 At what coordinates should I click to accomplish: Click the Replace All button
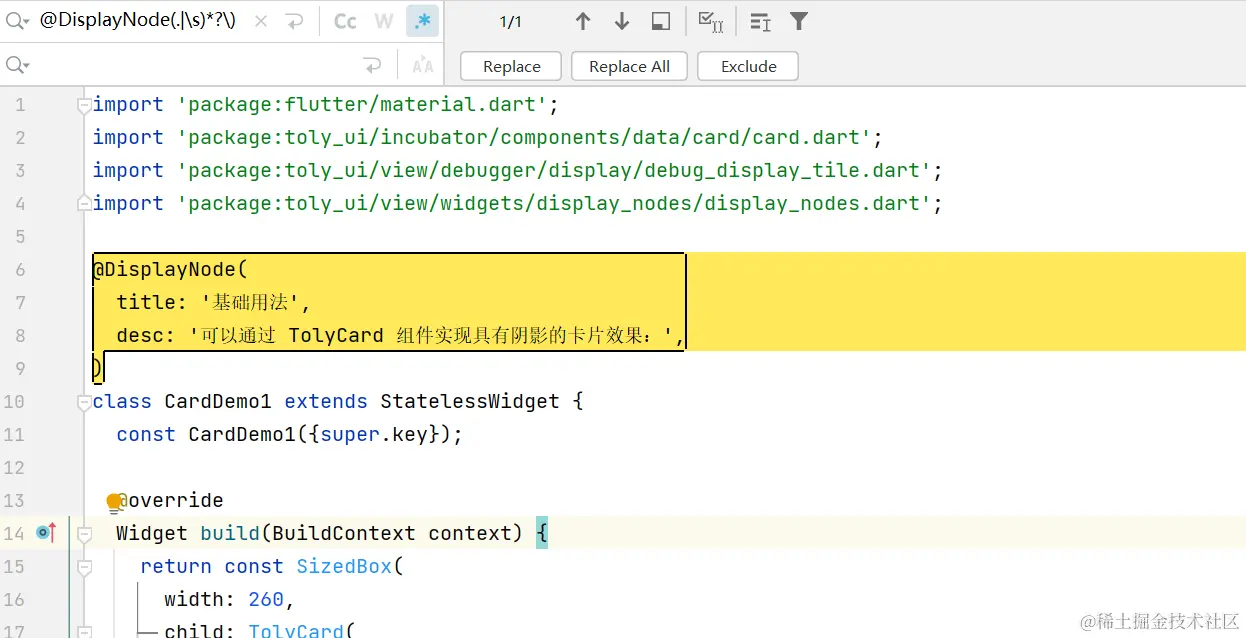tap(629, 66)
